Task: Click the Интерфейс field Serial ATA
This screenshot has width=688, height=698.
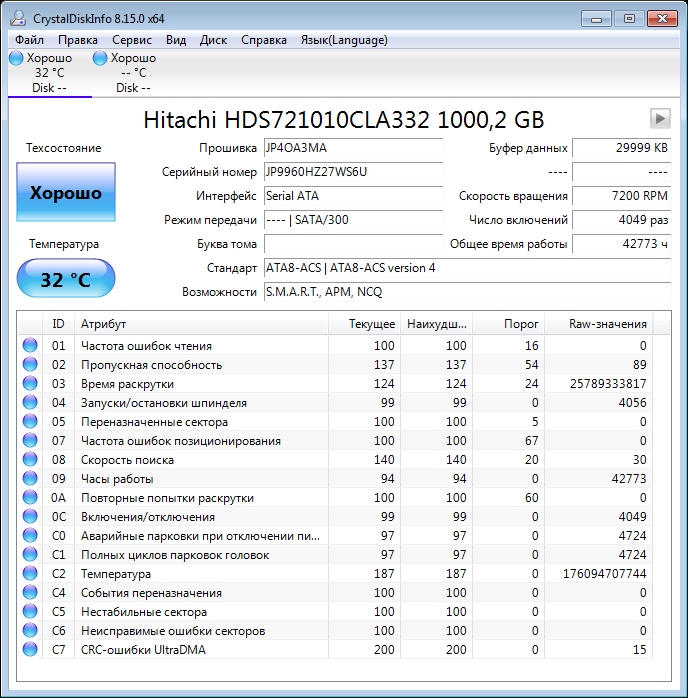Action: tap(353, 196)
